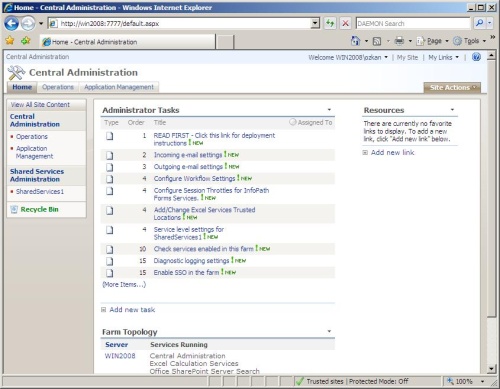Open Resources web part menu arrow
Screen dimensions: 500x389
click(452, 110)
